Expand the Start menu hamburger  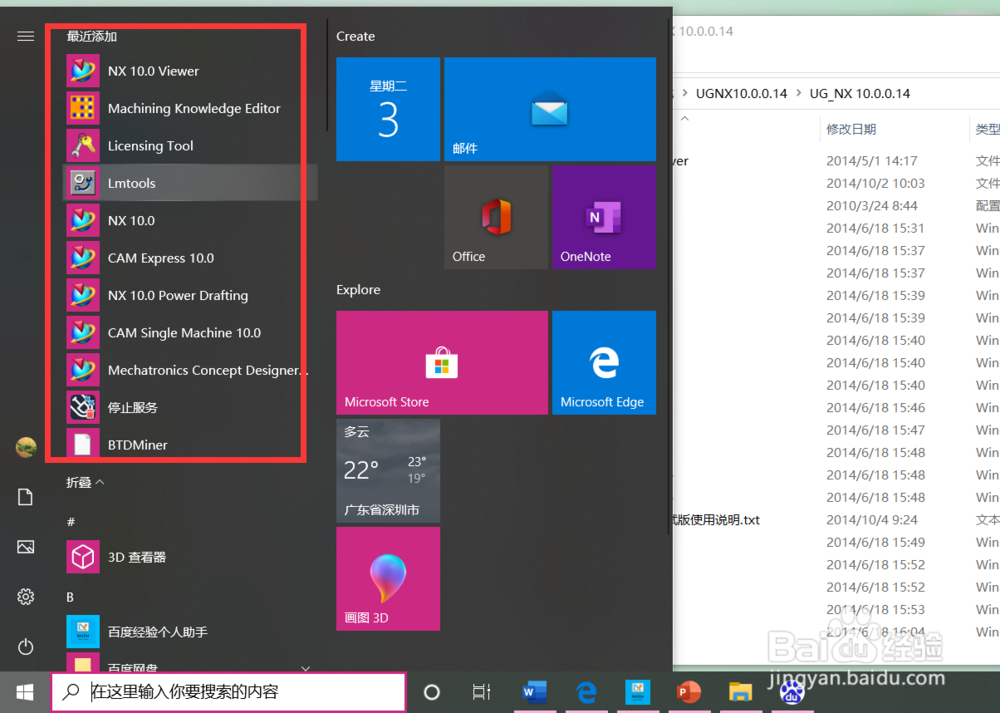click(26, 36)
